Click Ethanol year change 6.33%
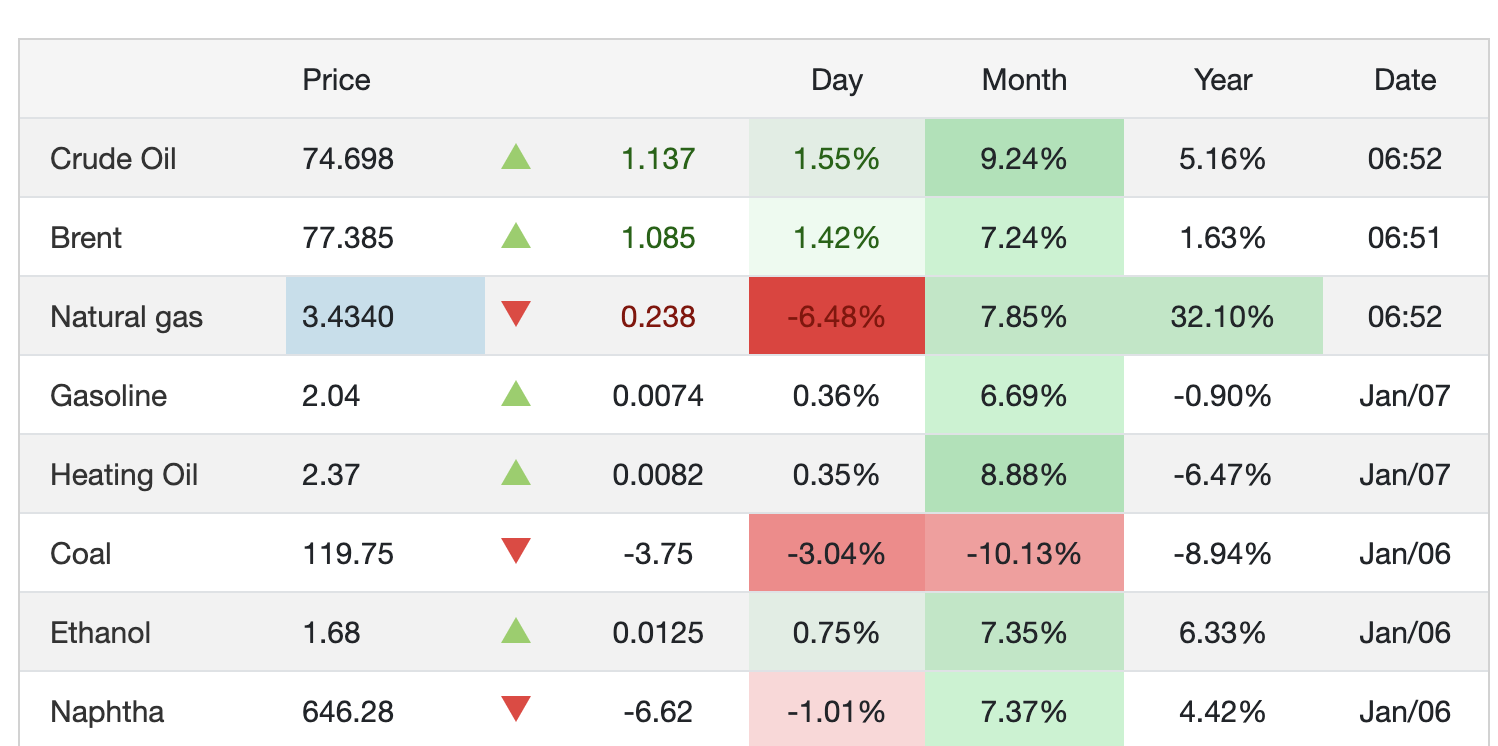 click(x=1222, y=633)
